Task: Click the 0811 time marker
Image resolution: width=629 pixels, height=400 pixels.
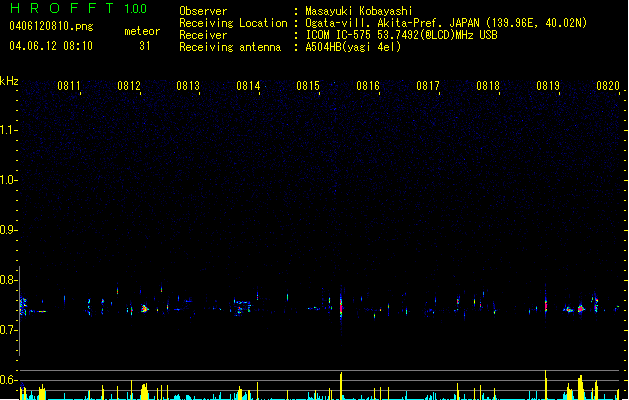Action: click(x=69, y=85)
